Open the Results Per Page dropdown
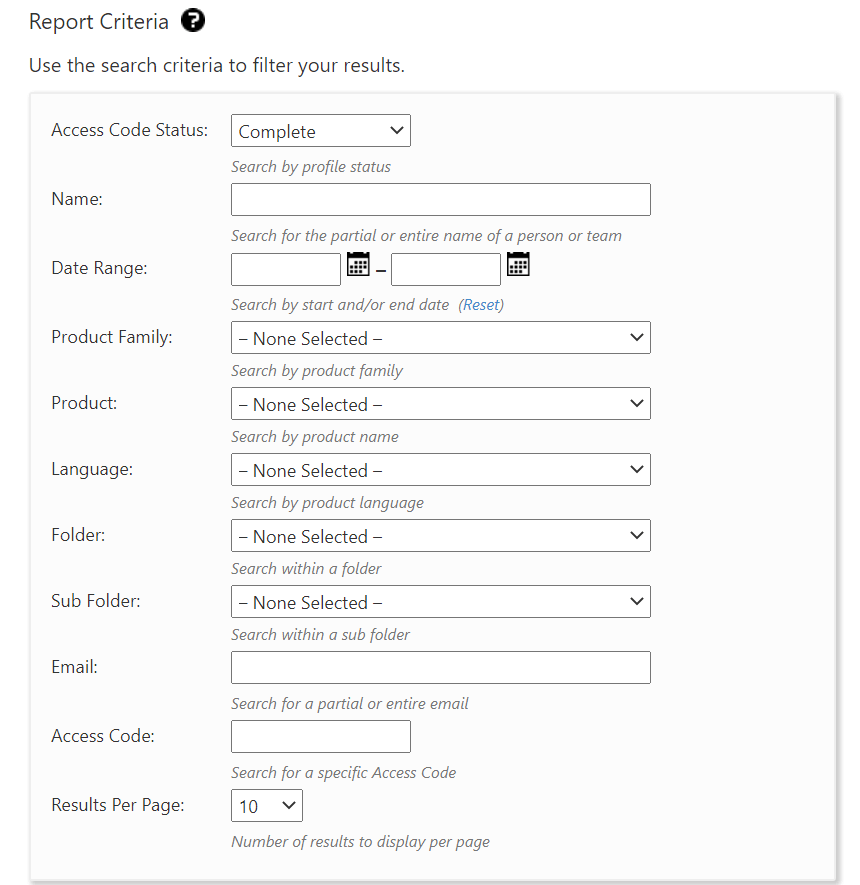860x885 pixels. (267, 806)
